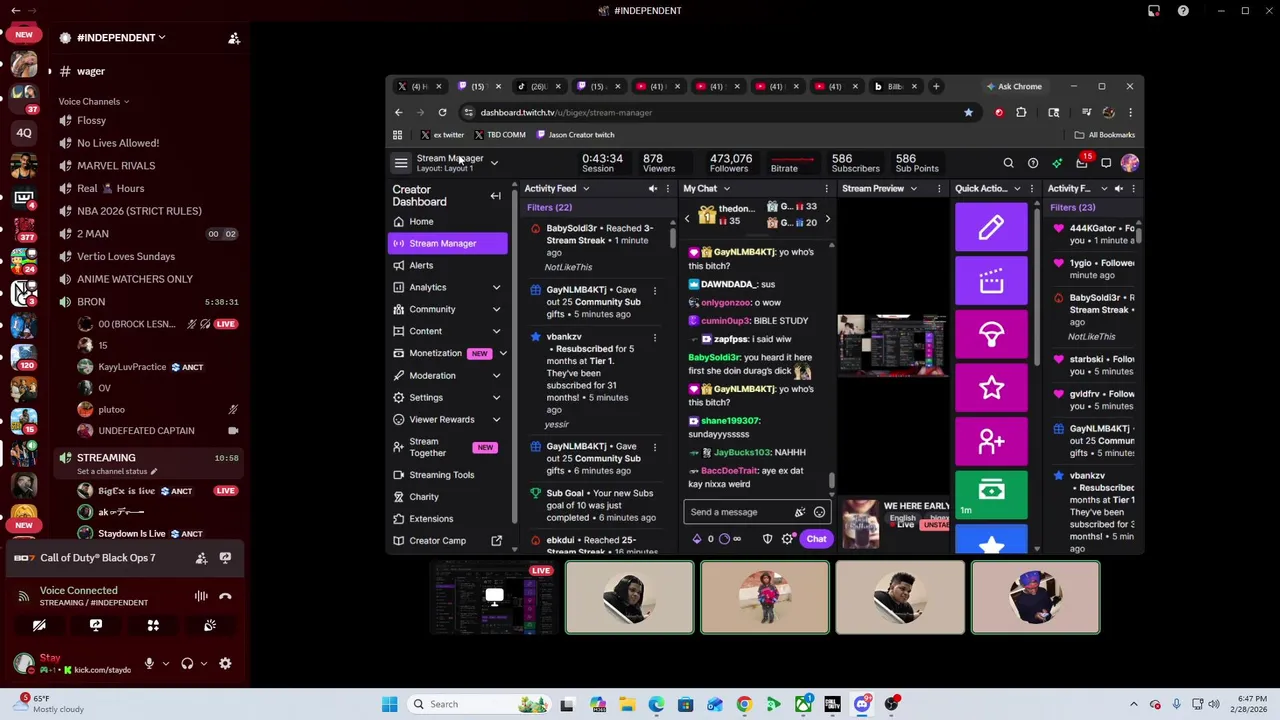Search icon in Twitch top bar
Image resolution: width=1280 pixels, height=720 pixels.
tap(1008, 163)
